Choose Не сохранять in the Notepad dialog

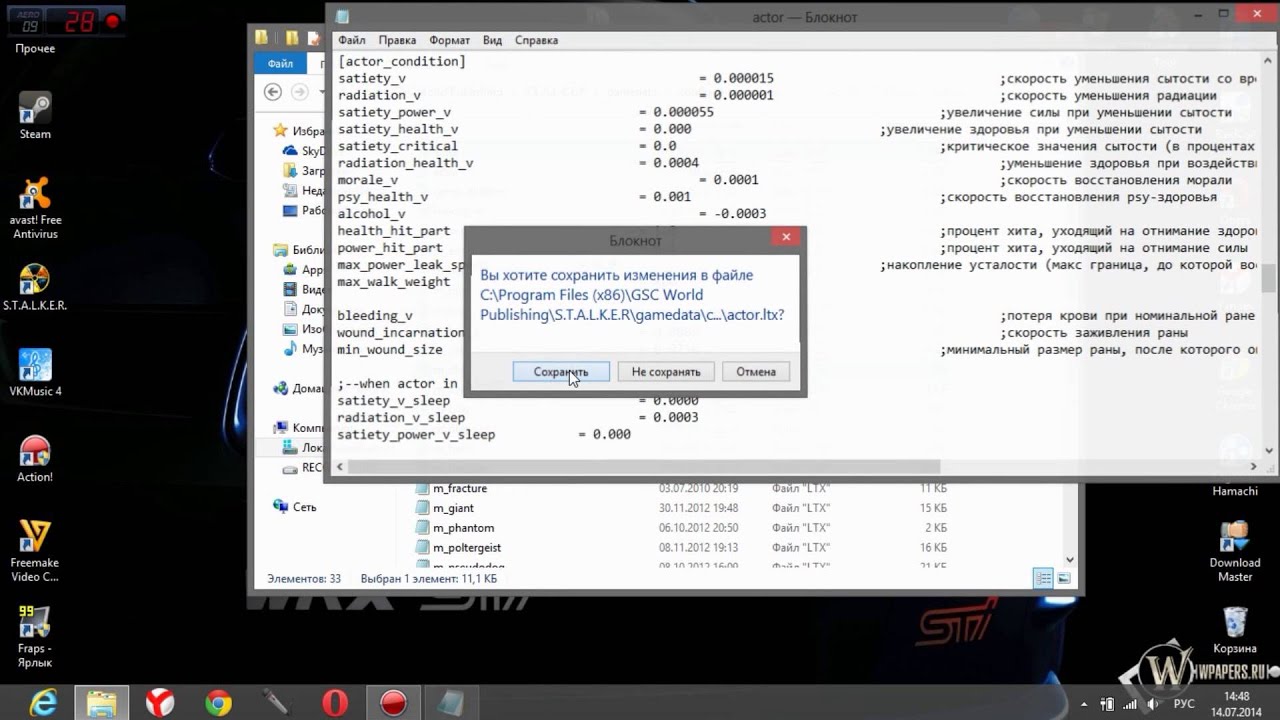[x=666, y=371]
